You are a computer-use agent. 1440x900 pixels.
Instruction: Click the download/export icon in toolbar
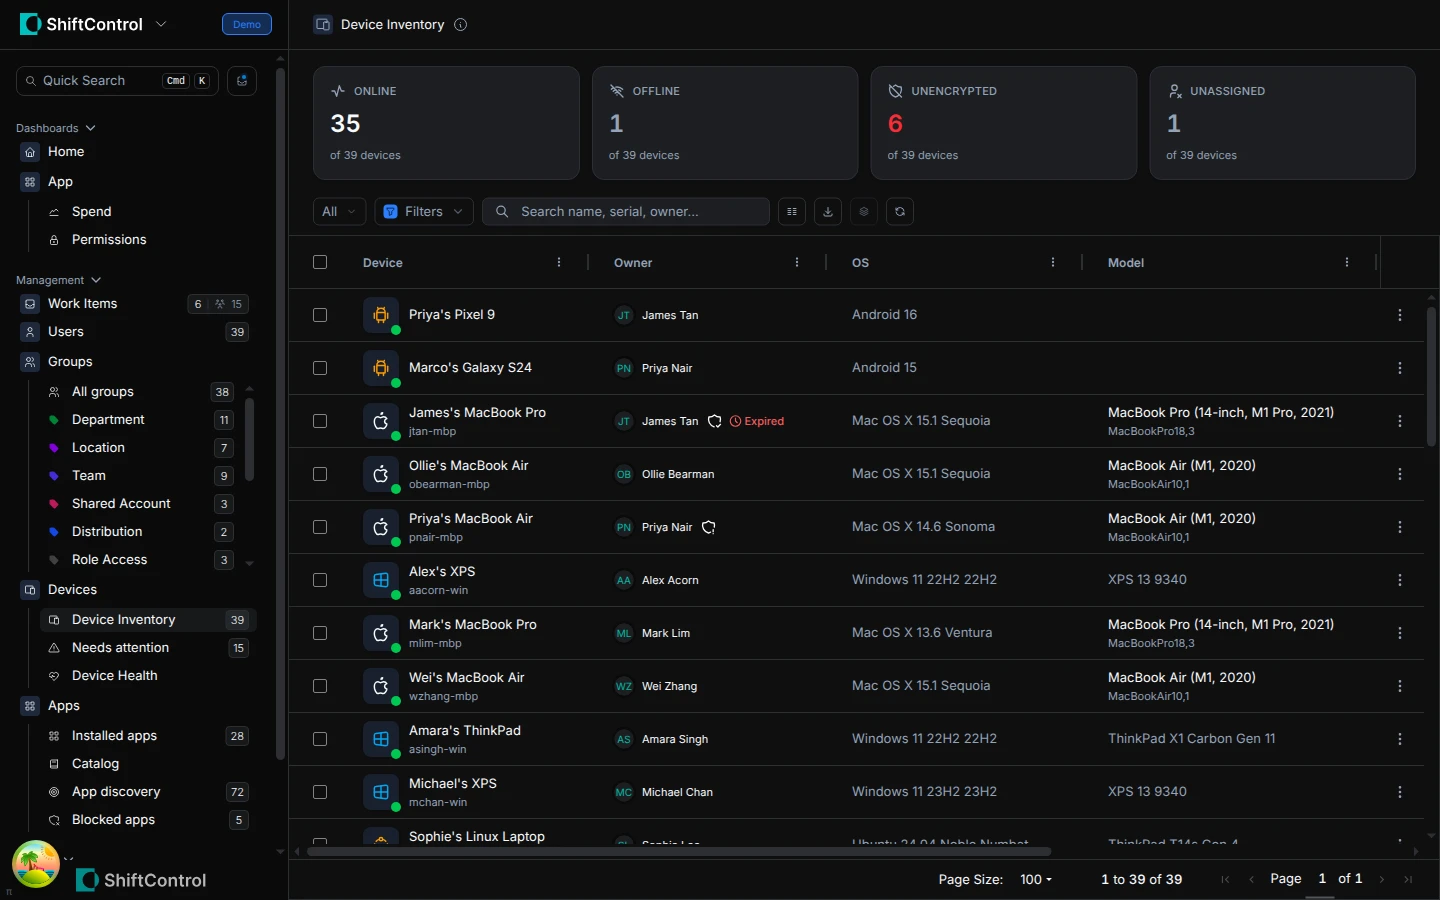point(828,212)
